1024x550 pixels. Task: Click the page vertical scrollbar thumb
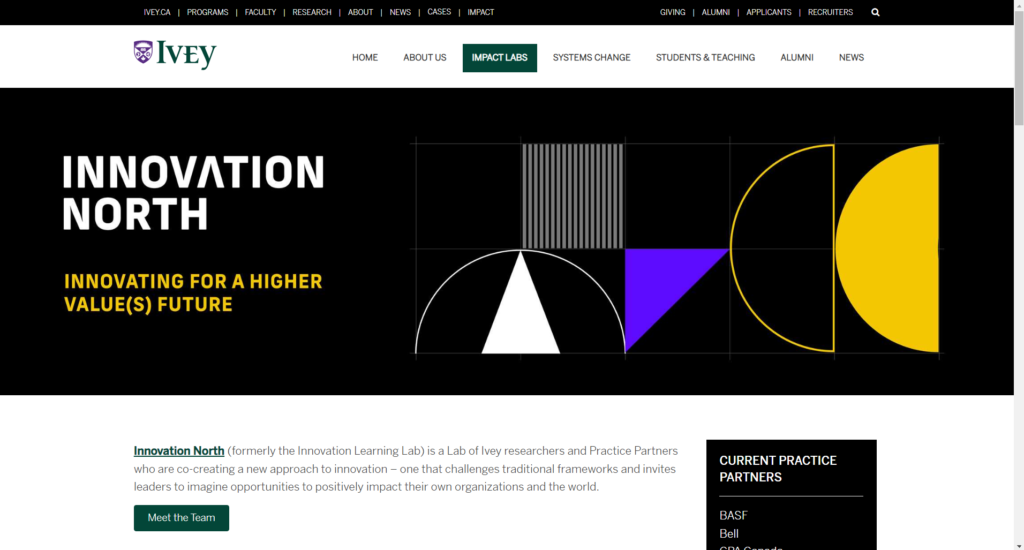1019,69
